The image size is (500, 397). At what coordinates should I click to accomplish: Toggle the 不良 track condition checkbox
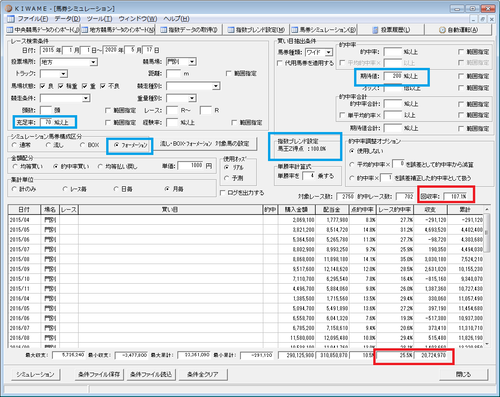click(103, 86)
